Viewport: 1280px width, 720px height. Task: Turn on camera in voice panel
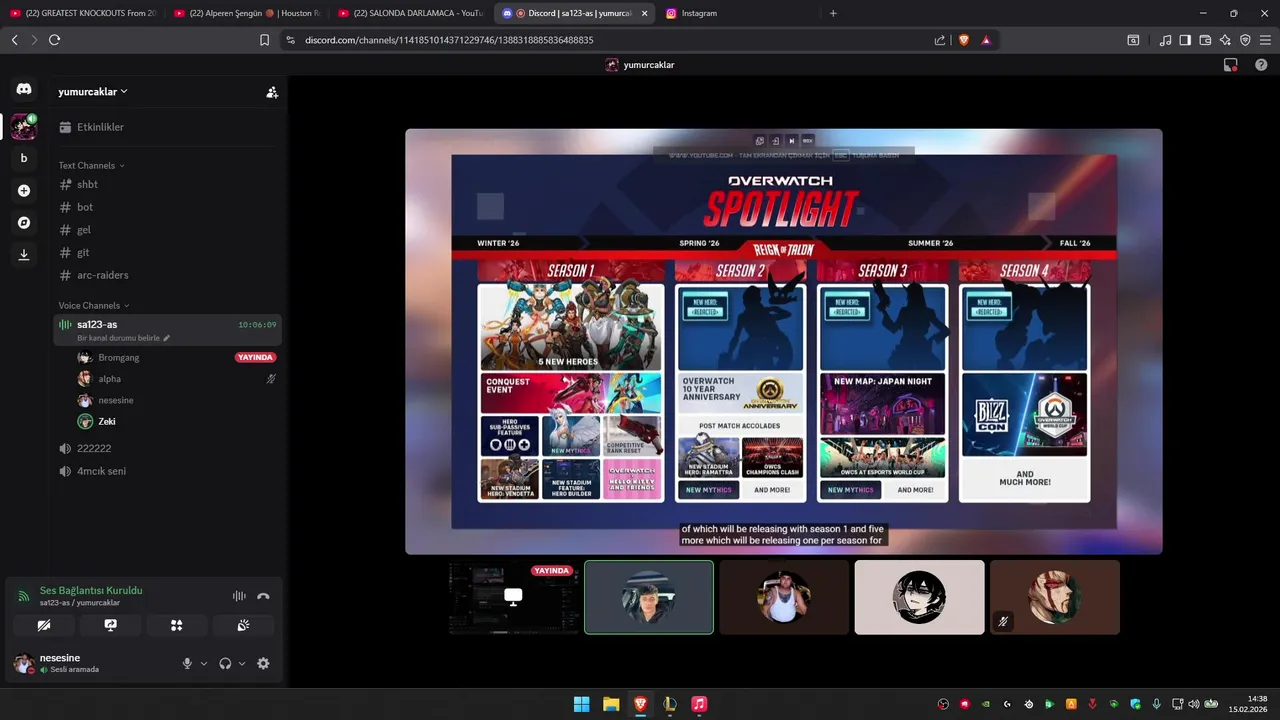coord(44,625)
